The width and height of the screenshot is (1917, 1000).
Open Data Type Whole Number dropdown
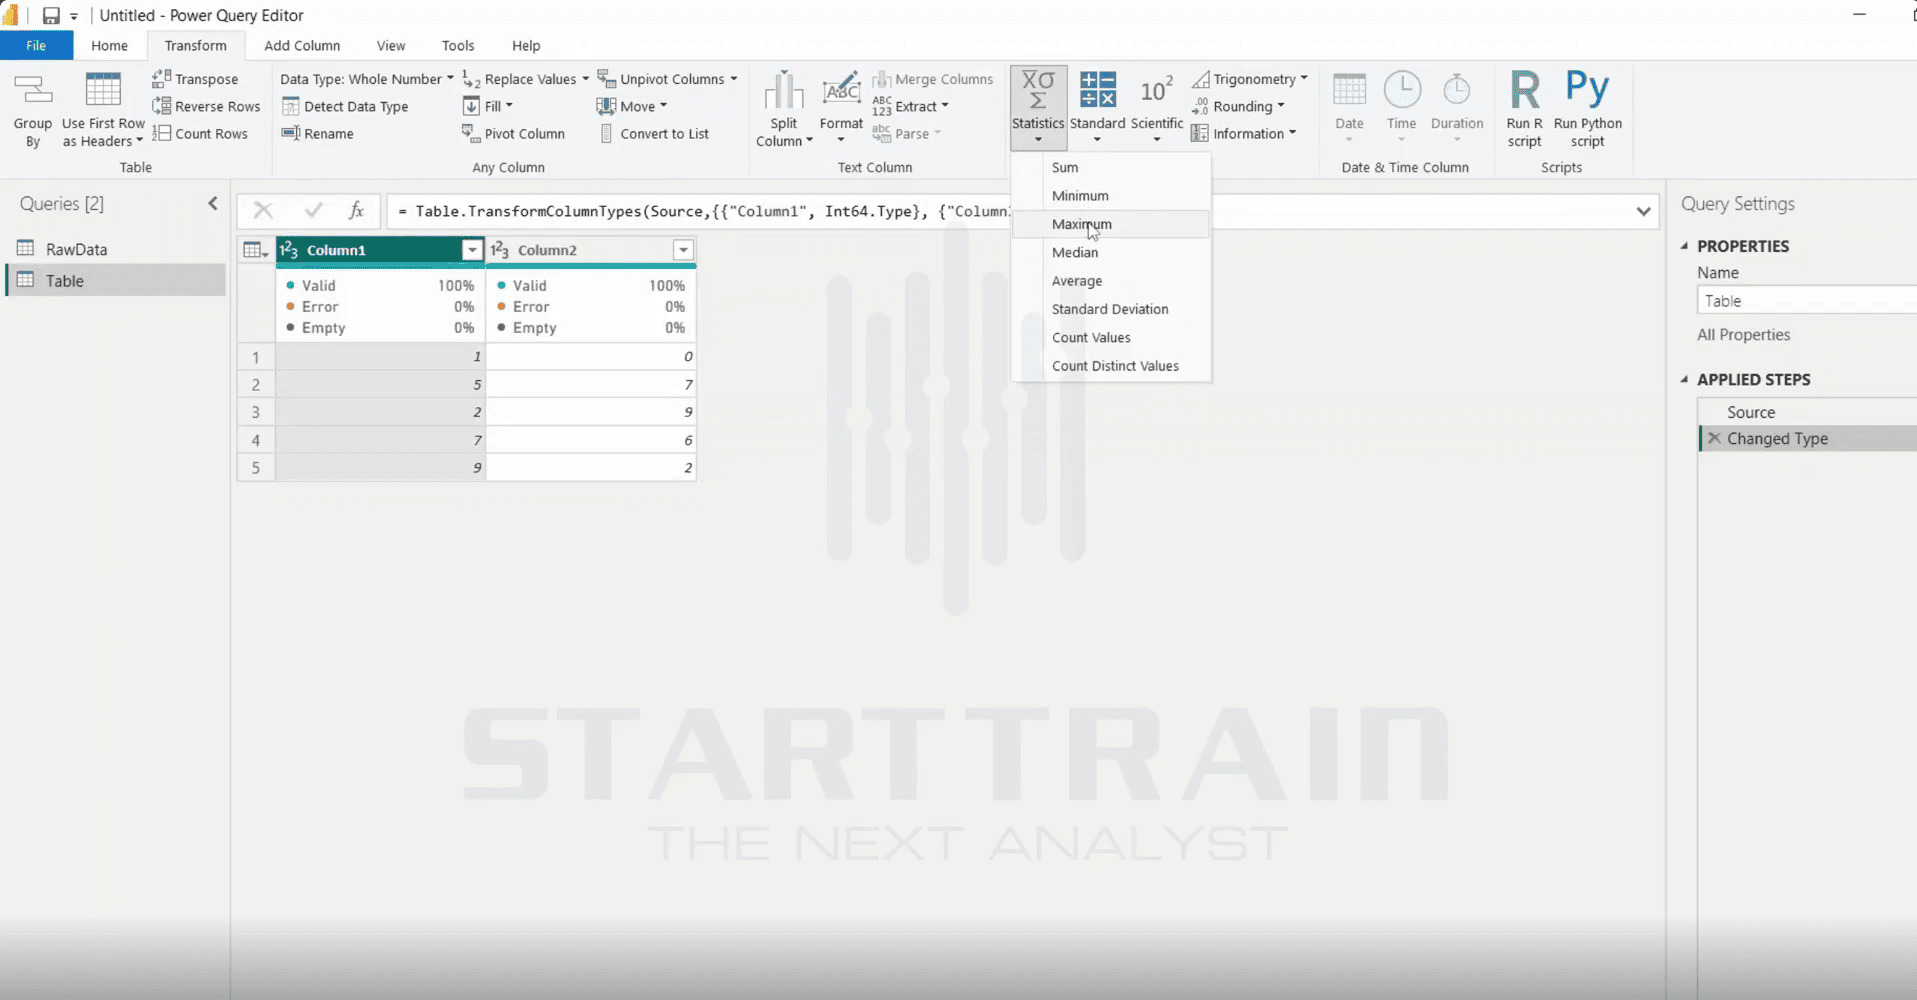click(366, 79)
